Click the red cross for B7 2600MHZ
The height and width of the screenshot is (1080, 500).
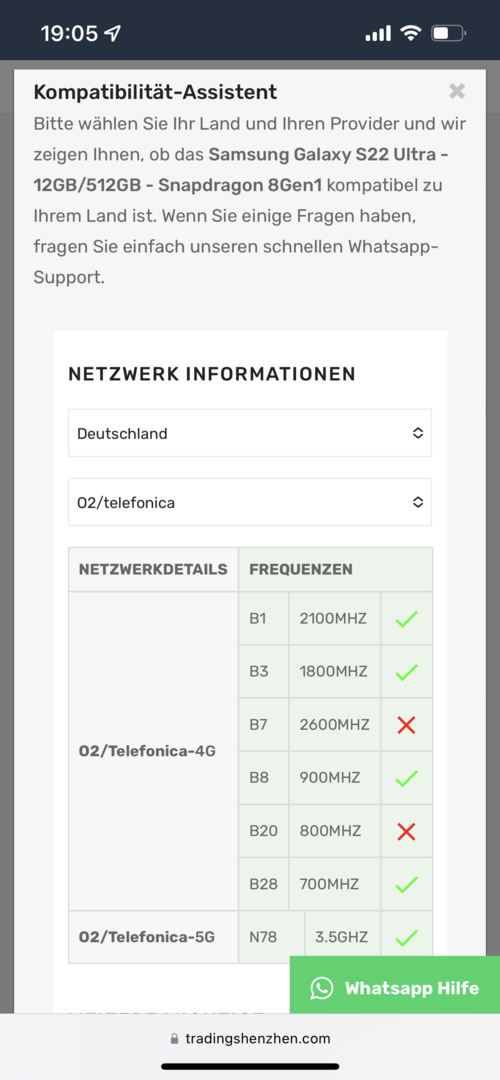(406, 725)
